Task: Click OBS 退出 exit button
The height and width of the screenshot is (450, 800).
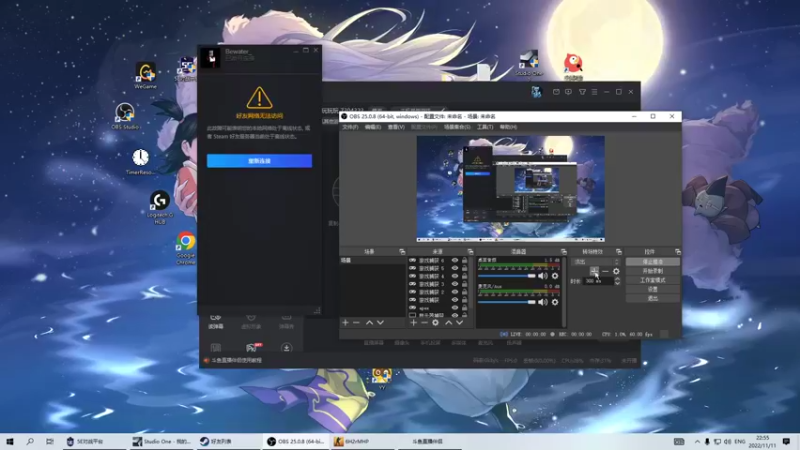Action: [x=653, y=298]
